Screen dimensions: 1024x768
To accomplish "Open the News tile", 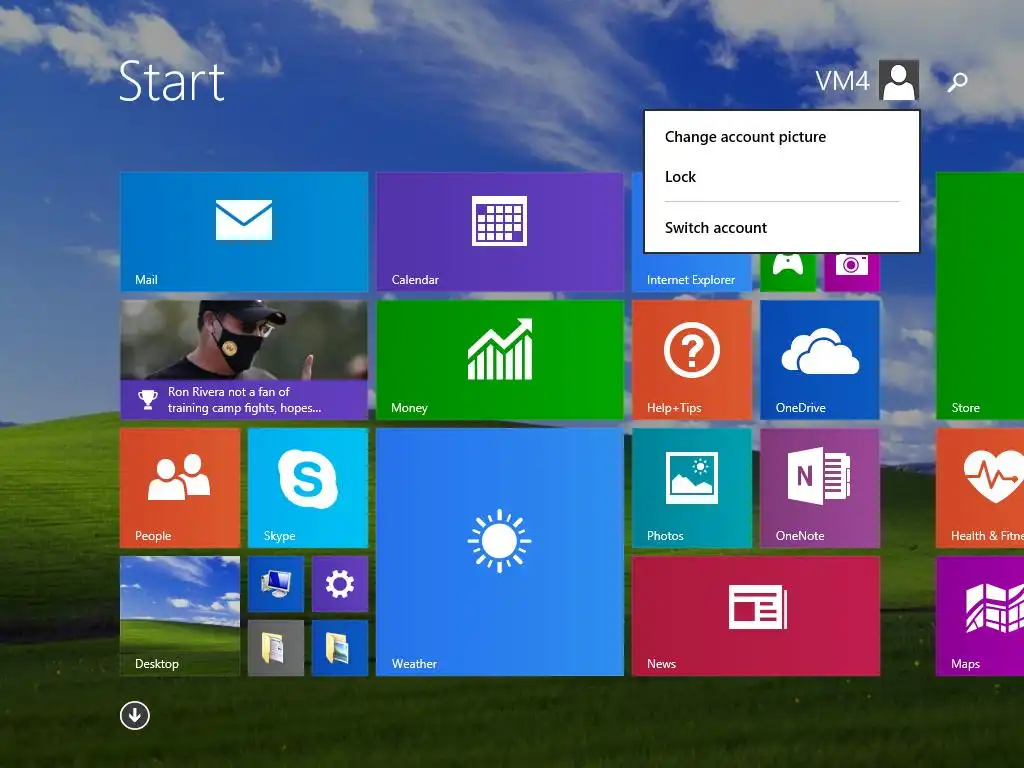I will point(756,615).
